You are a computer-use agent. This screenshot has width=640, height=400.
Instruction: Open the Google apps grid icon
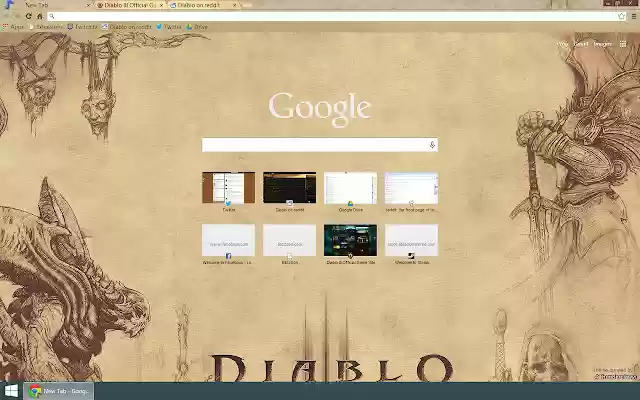(x=623, y=44)
